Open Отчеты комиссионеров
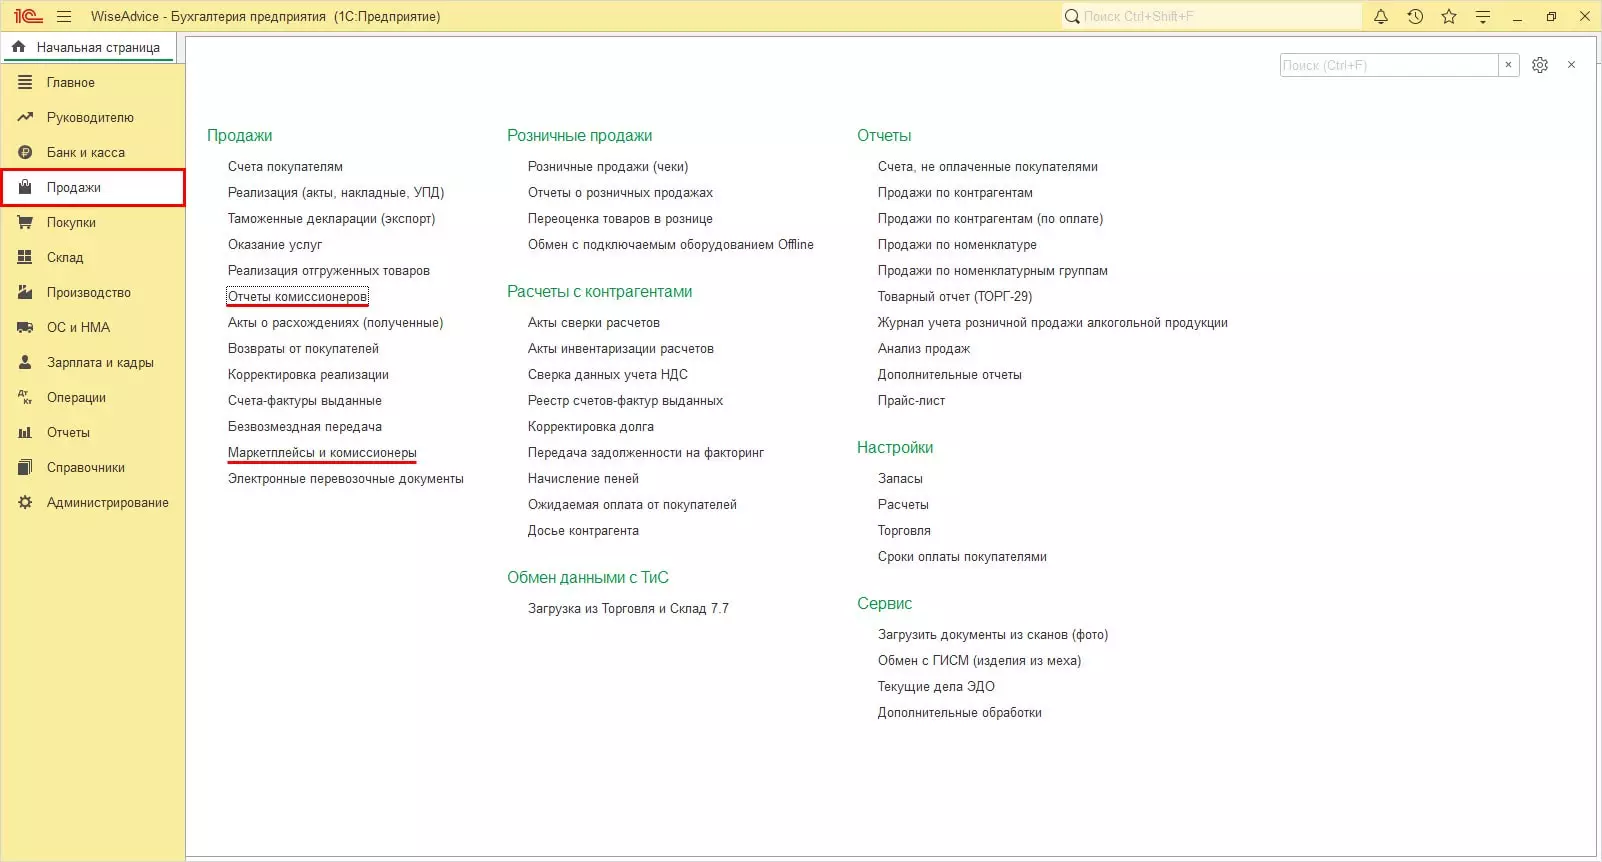Screen dimensions: 1602x862 (x=298, y=296)
